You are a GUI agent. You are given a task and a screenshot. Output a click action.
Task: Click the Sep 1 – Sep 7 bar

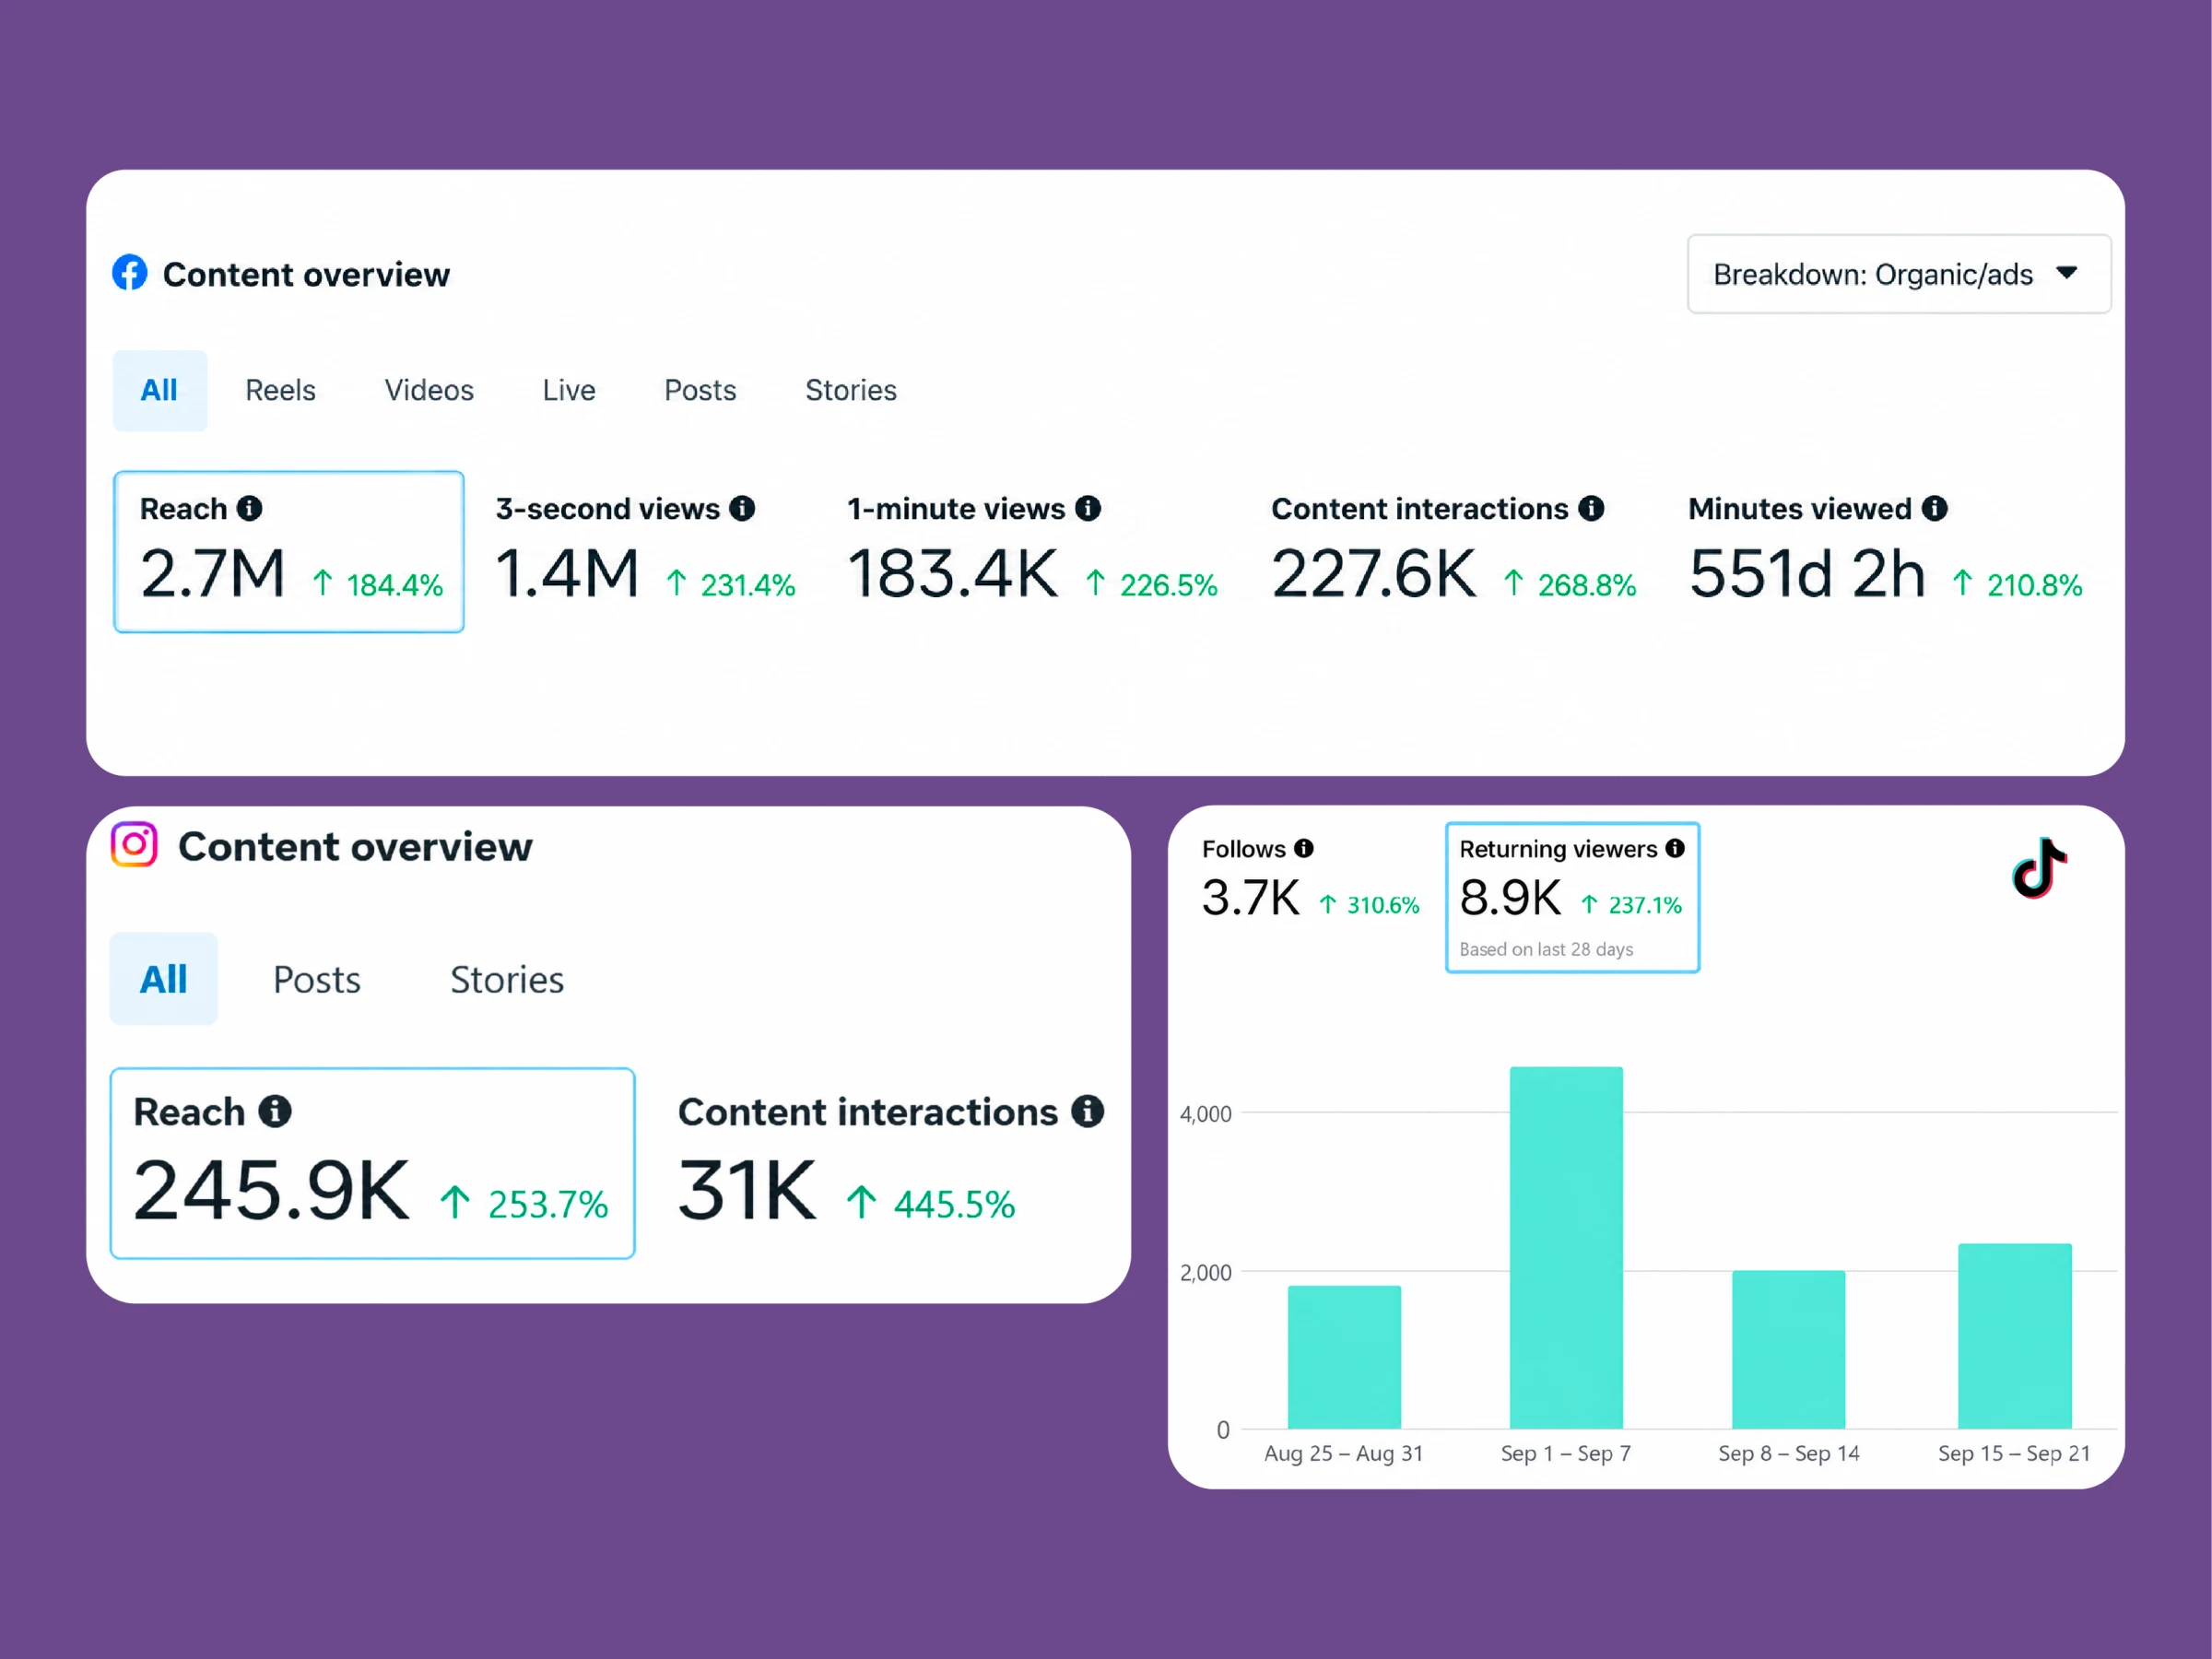1566,1248
